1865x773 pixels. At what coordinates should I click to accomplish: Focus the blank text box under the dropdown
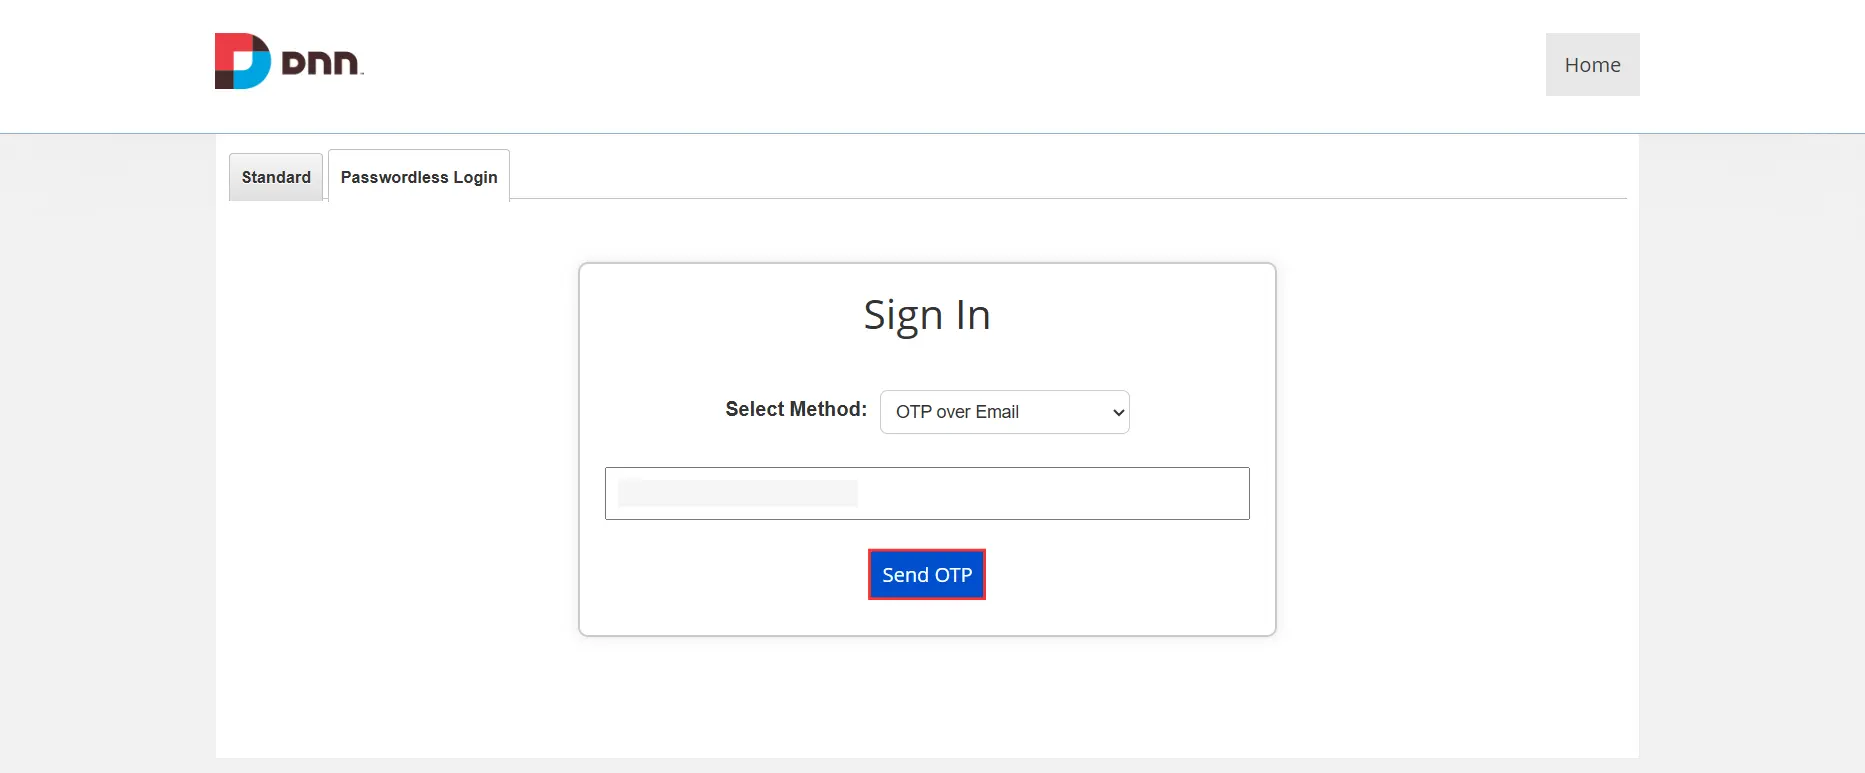(926, 493)
